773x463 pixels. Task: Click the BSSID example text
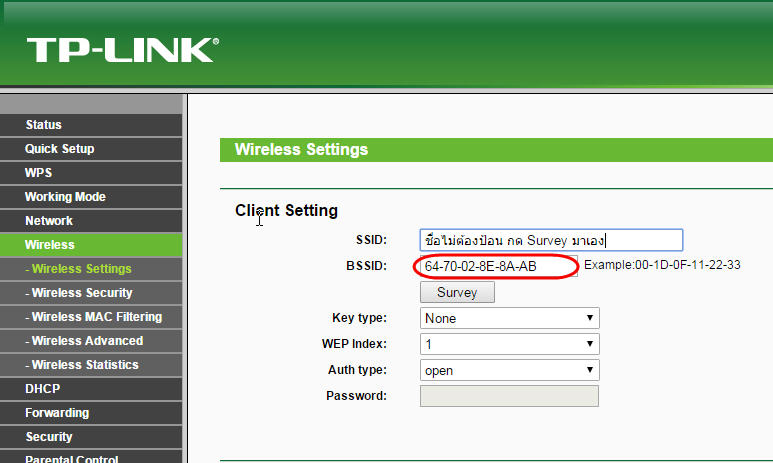[662, 265]
